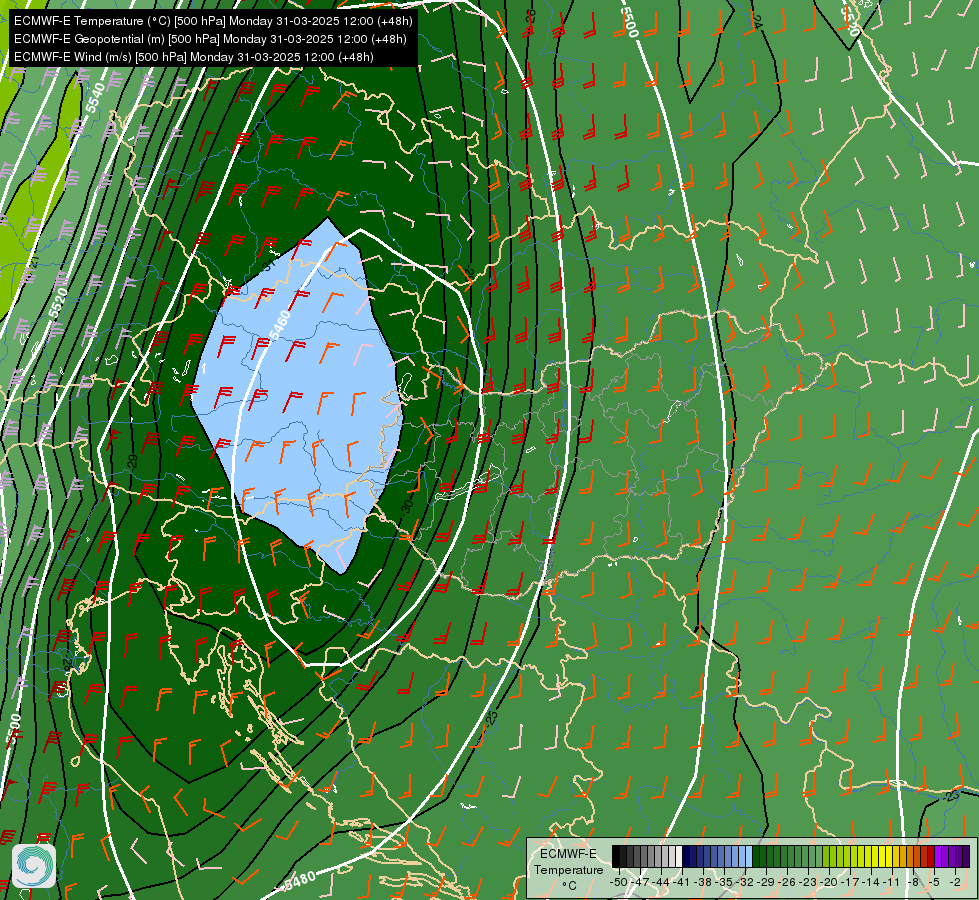Click the darkest green legend swatch

click(756, 856)
